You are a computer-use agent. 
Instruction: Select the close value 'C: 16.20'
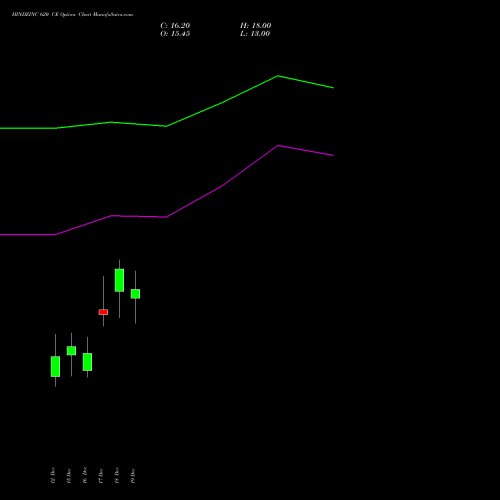pyautogui.click(x=175, y=26)
